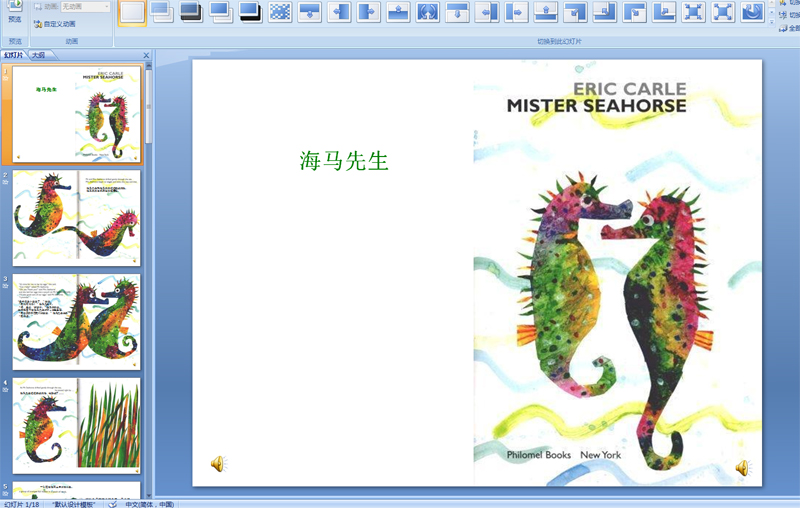The height and width of the screenshot is (508, 800).
Task: Apply the Dissolve transition
Action: [x=280, y=12]
